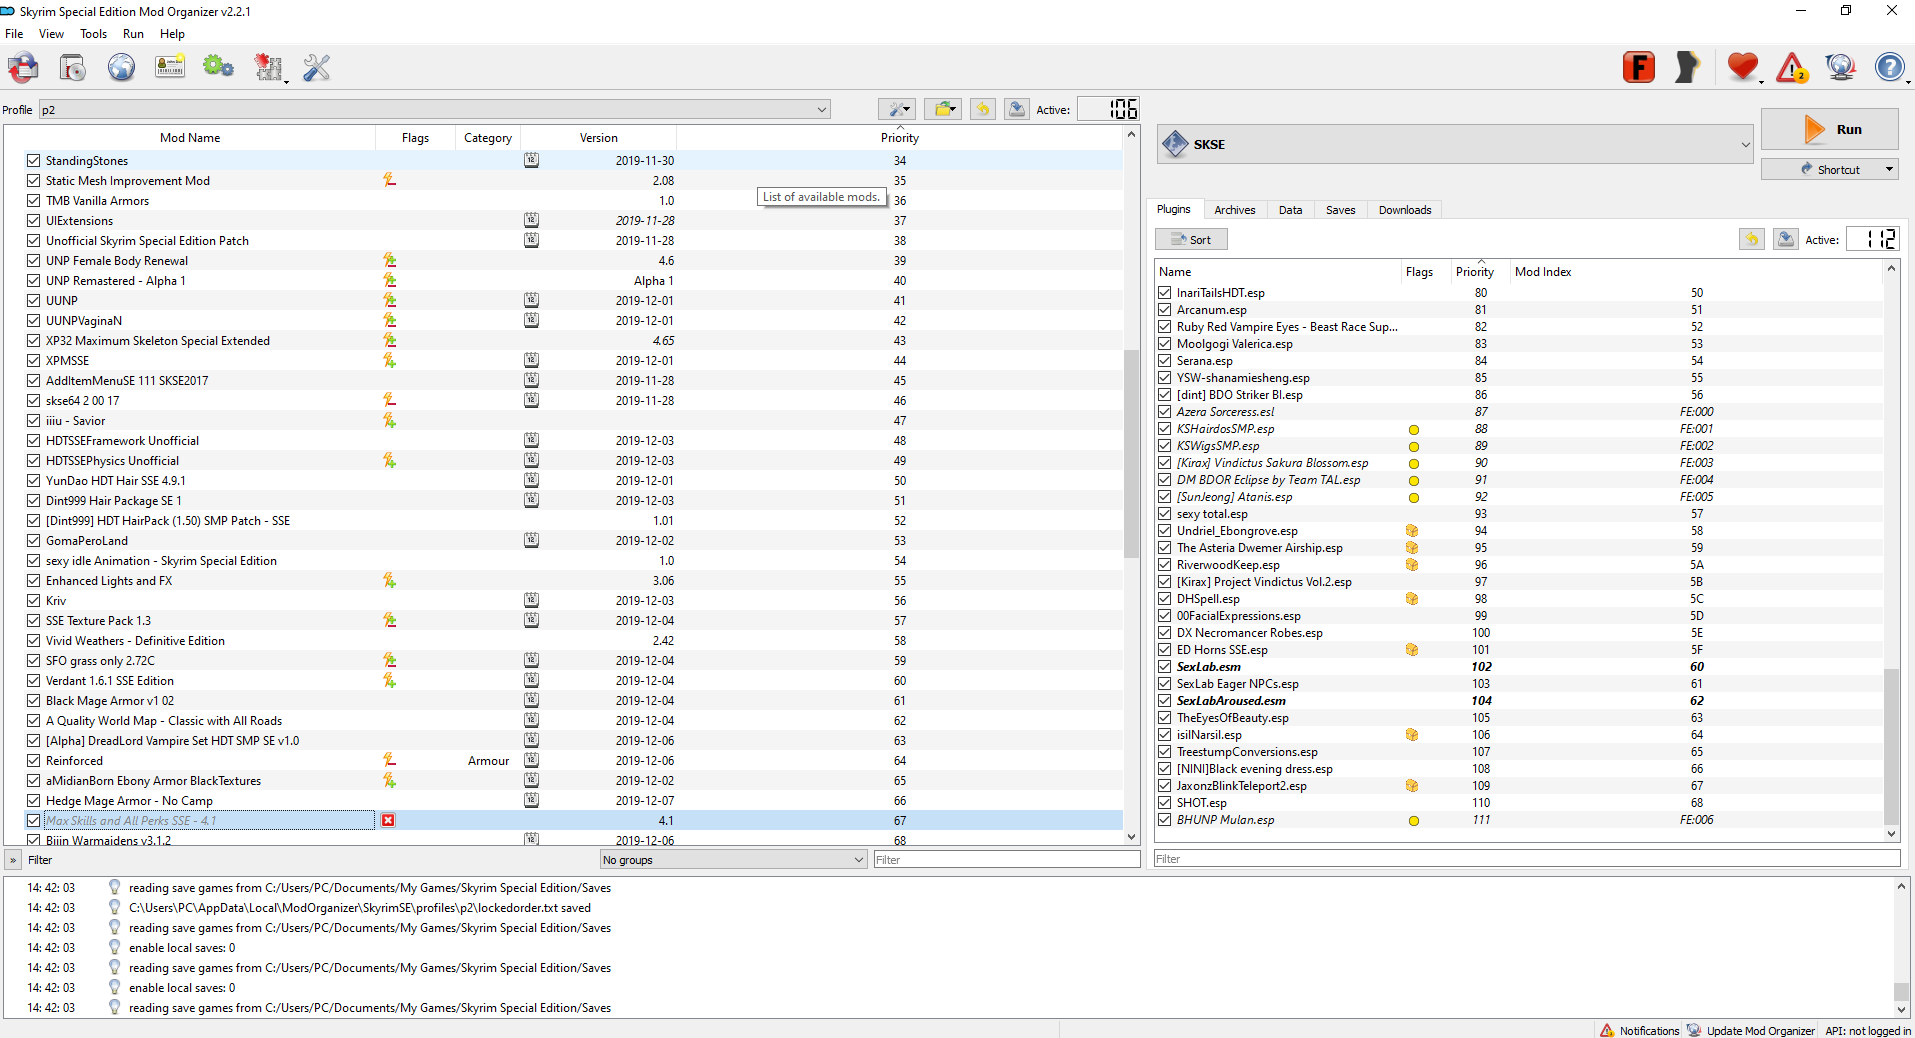The width and height of the screenshot is (1915, 1038).
Task: Click the plugin list scrollbar thumb
Action: pos(1891,745)
